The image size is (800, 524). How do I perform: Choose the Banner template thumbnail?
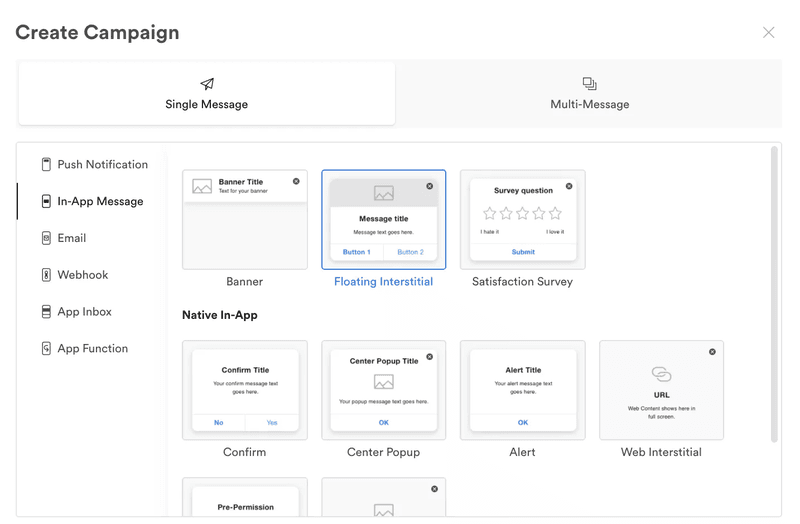click(245, 220)
